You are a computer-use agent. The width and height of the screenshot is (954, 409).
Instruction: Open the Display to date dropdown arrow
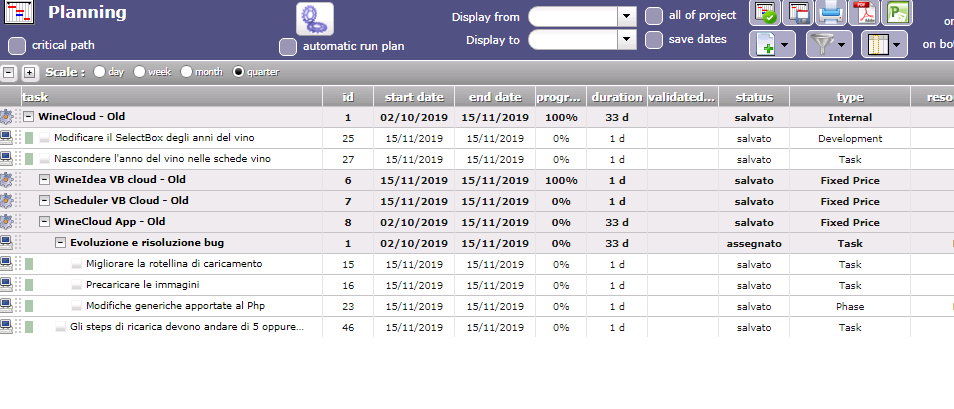point(627,40)
